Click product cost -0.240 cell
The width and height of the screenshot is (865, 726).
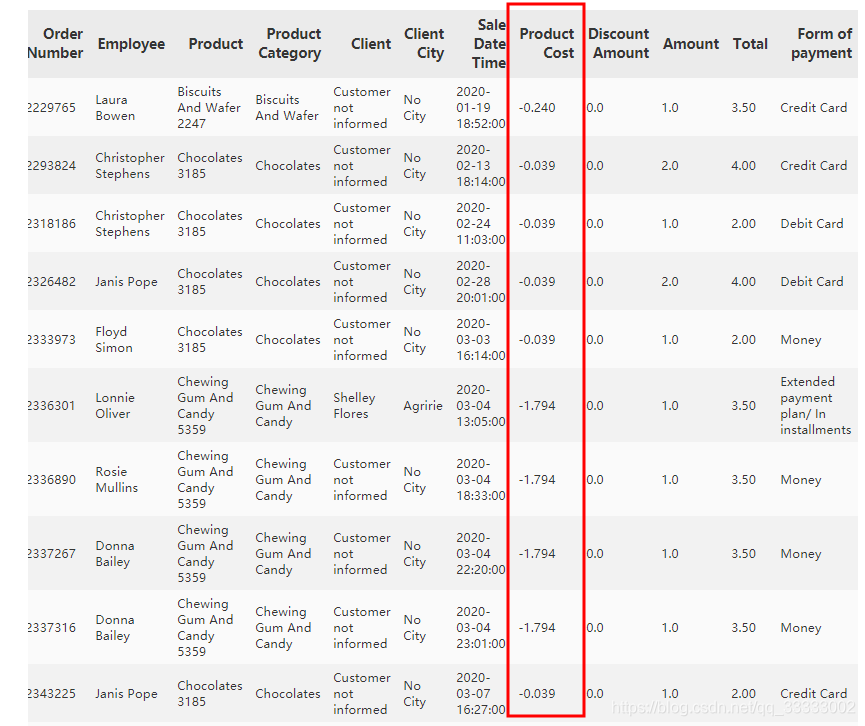coord(537,108)
